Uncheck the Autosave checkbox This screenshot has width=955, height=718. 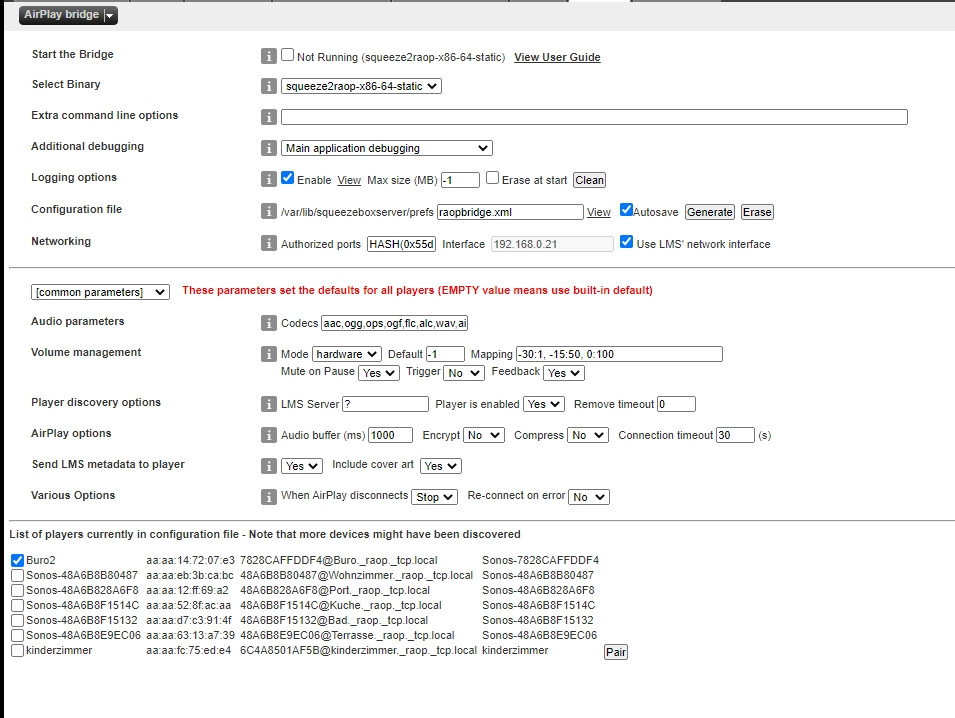pyautogui.click(x=626, y=209)
